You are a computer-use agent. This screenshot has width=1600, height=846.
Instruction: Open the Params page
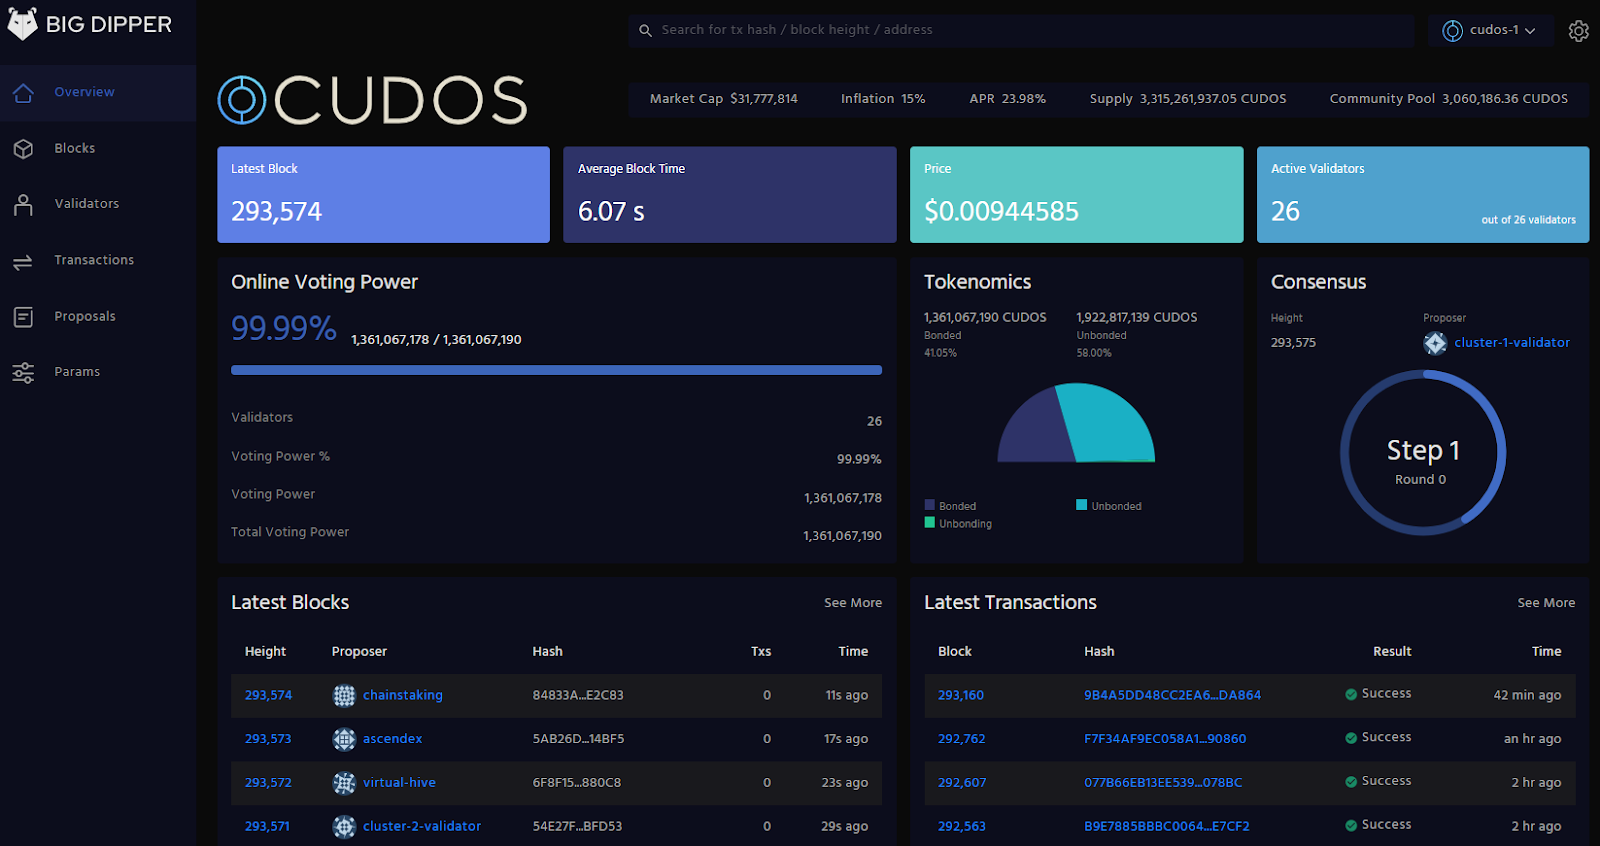tap(98, 372)
